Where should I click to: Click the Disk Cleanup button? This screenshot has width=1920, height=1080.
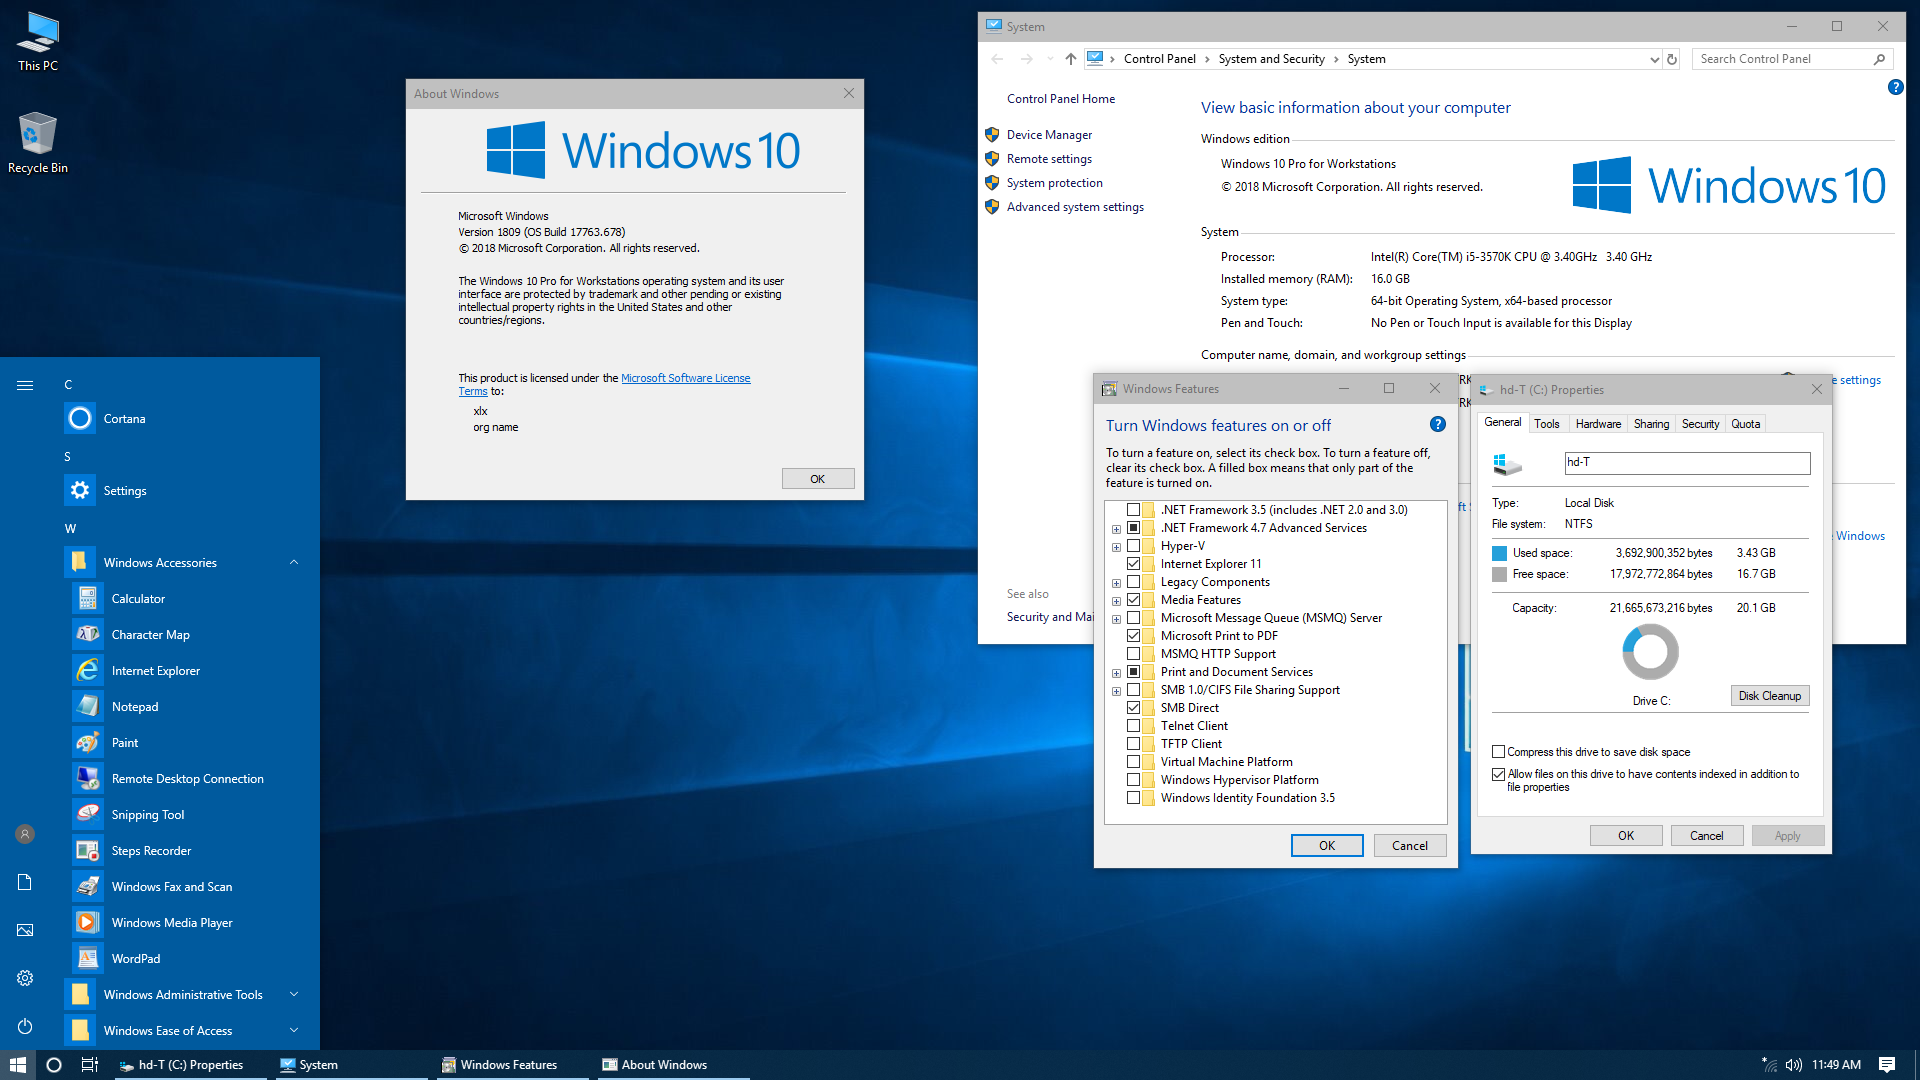1769,696
